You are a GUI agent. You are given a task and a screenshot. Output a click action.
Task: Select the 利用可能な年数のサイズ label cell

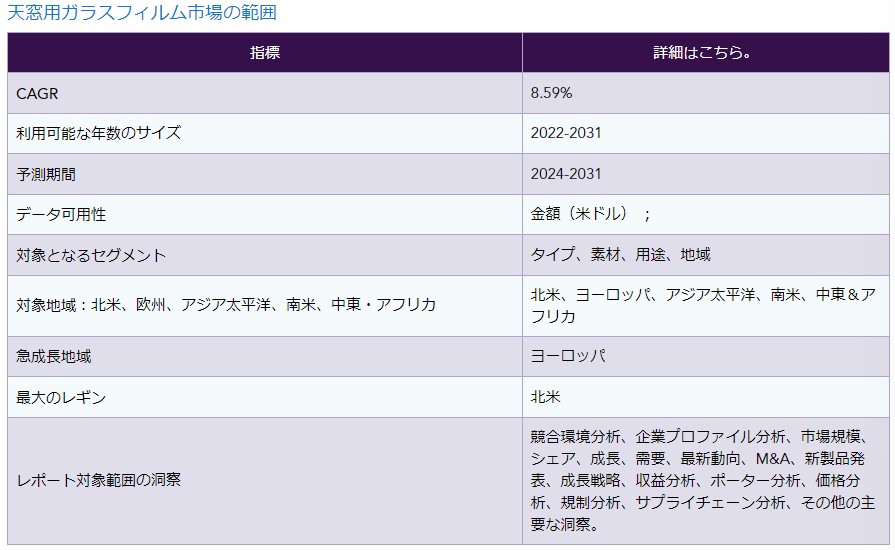[99, 133]
